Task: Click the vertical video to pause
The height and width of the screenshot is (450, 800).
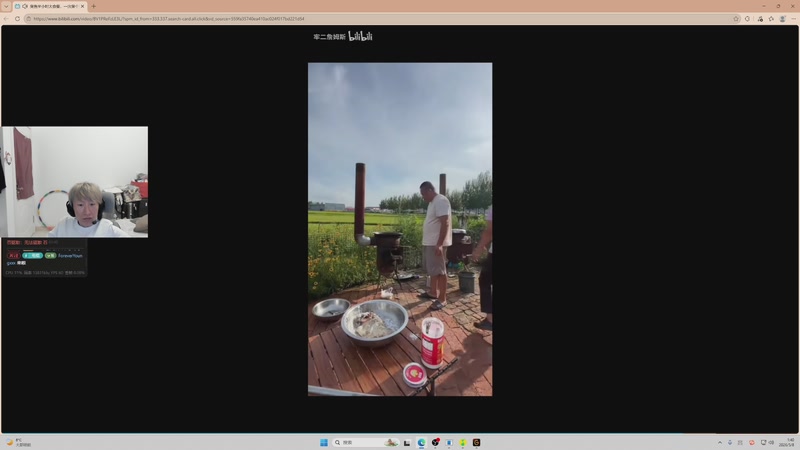Action: click(x=400, y=229)
